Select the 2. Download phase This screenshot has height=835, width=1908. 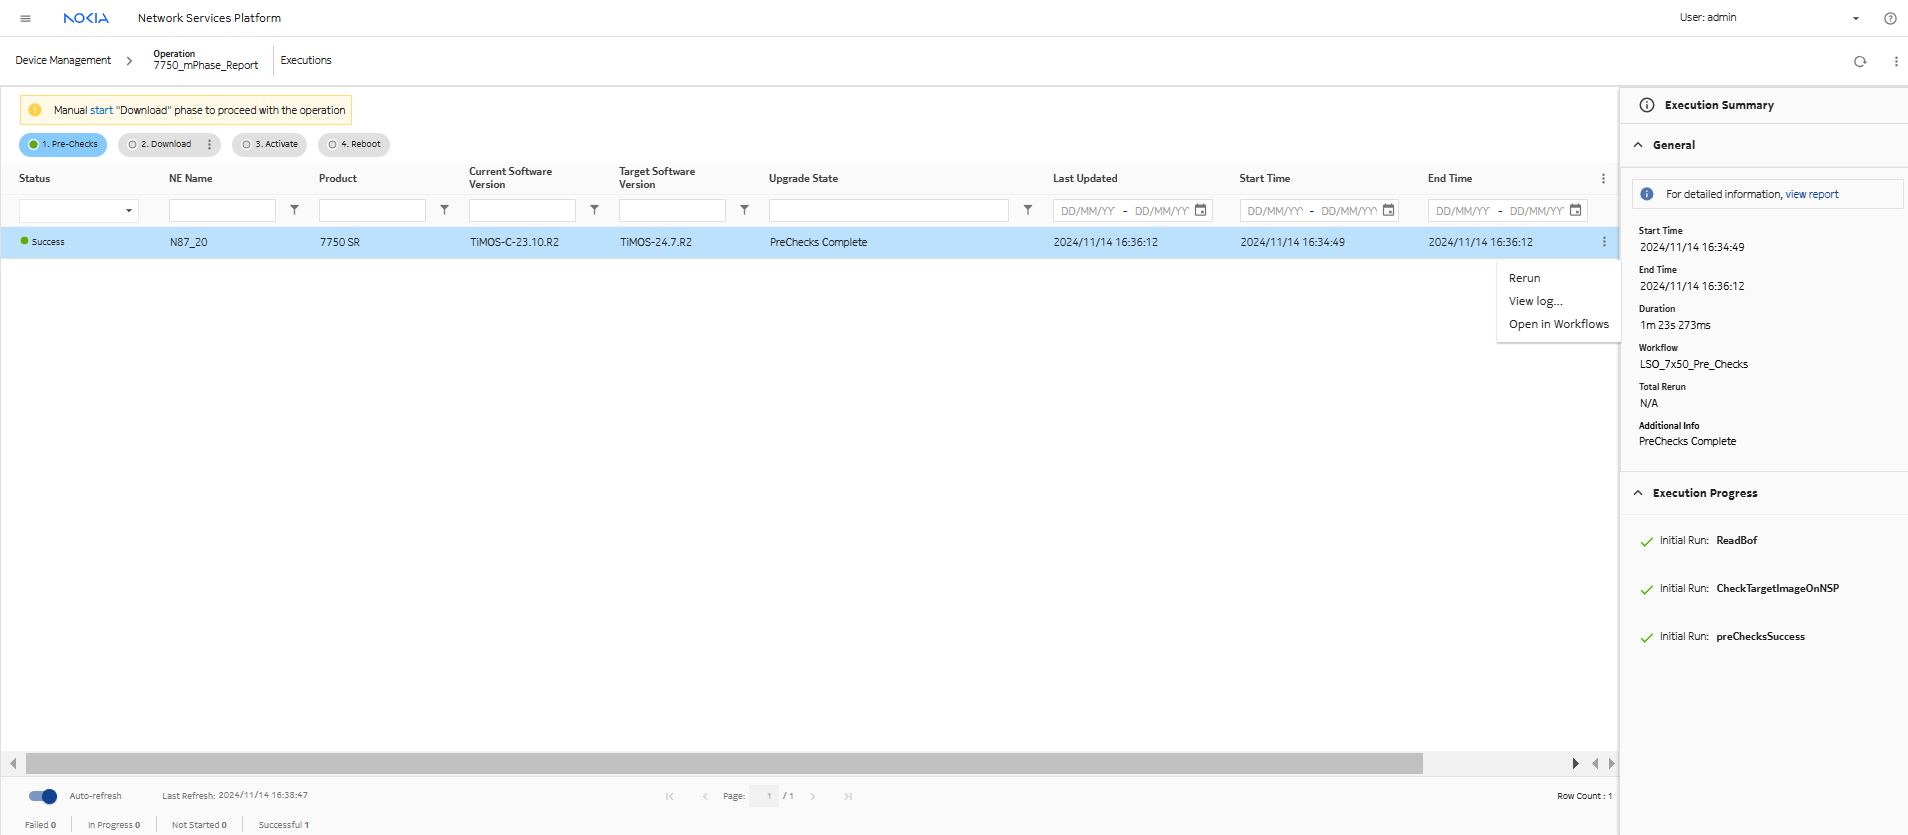(160, 145)
